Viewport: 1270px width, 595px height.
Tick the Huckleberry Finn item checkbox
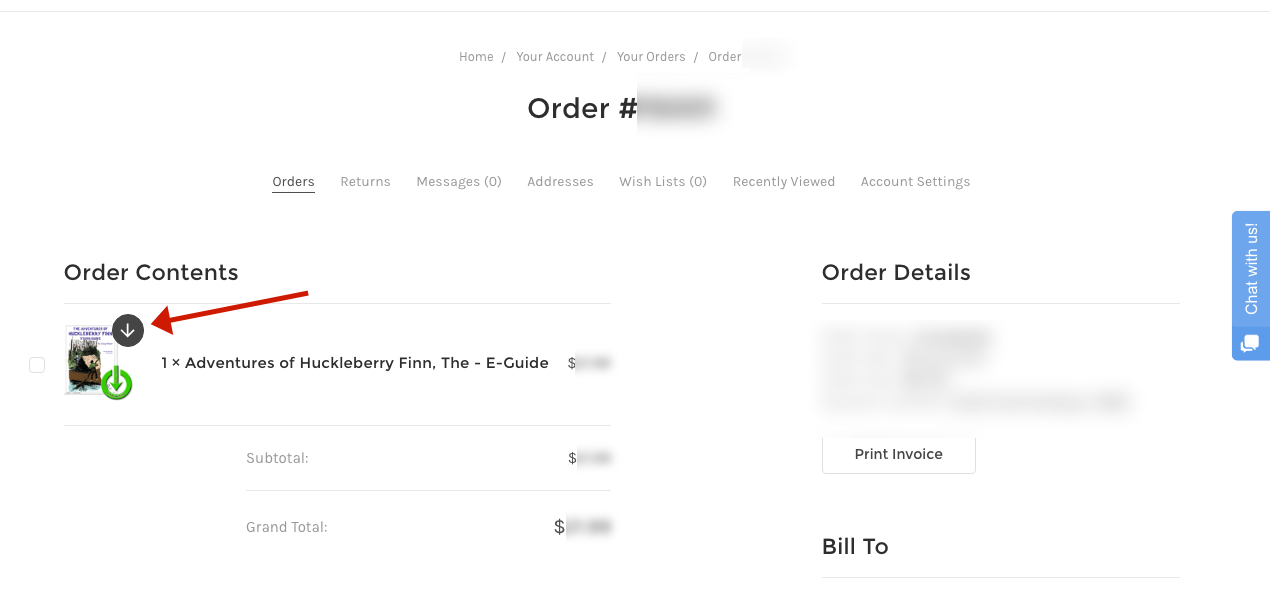(37, 365)
